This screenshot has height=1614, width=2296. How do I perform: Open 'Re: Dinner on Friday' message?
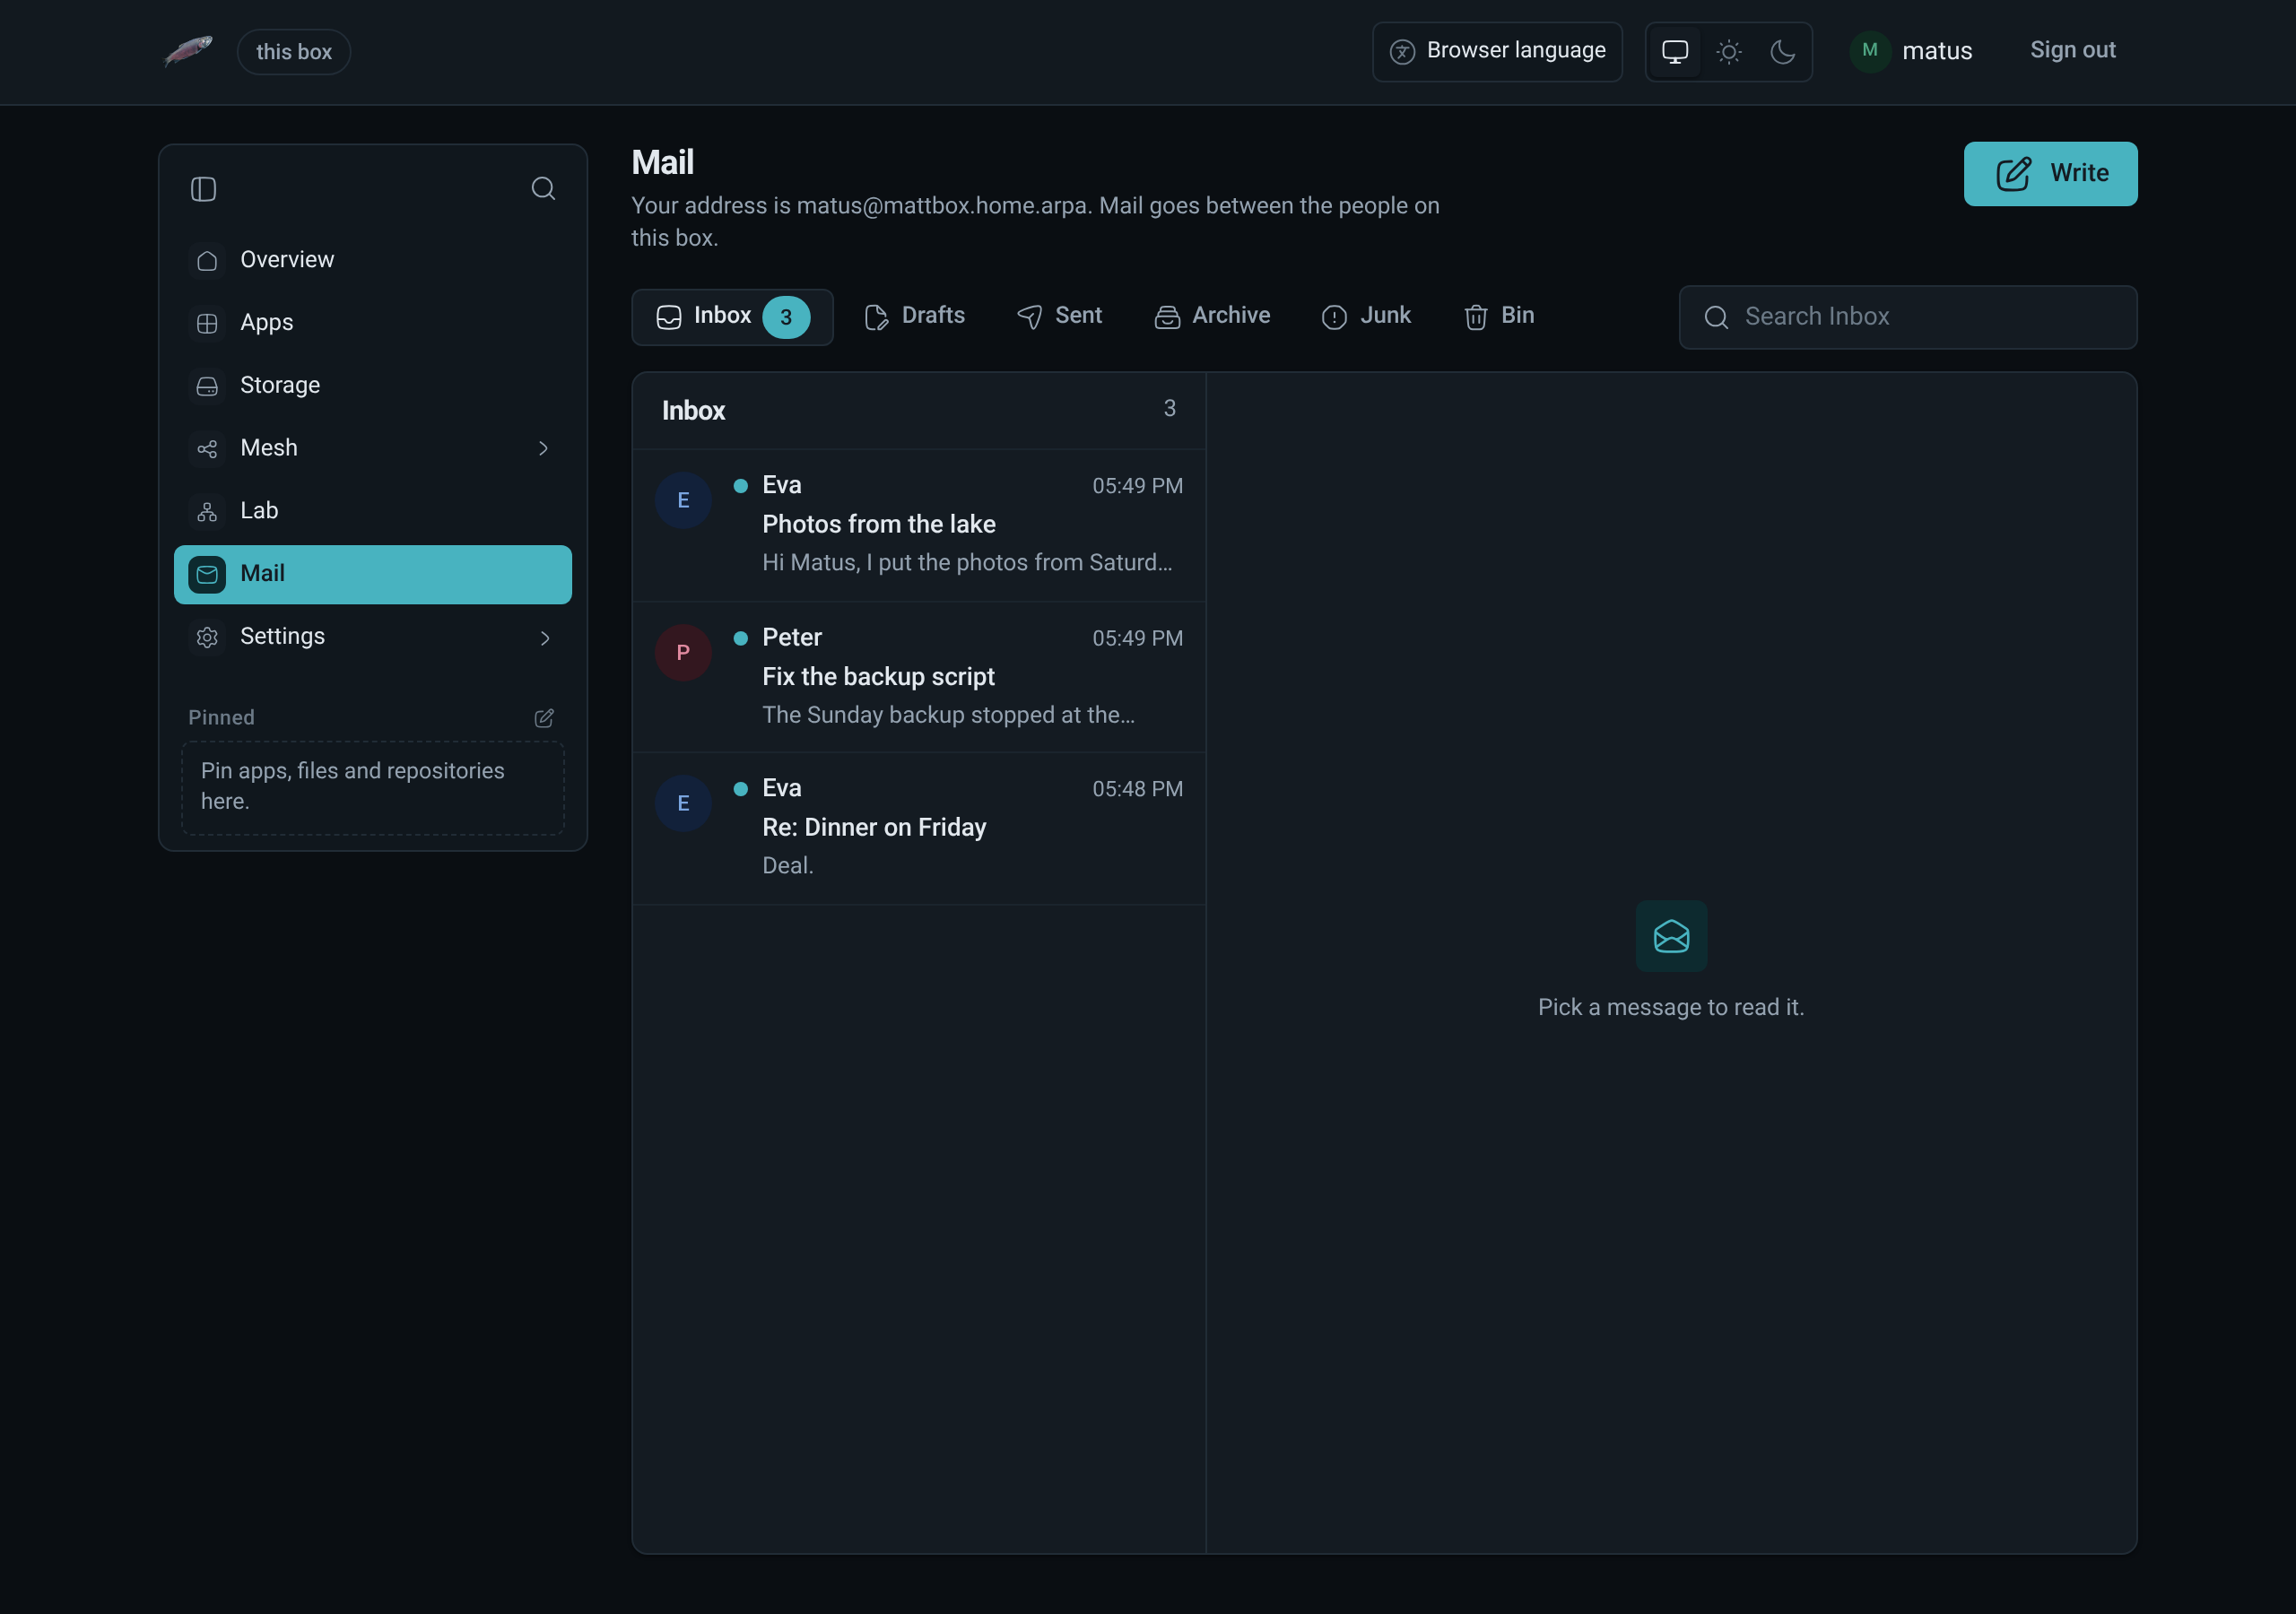coord(919,829)
